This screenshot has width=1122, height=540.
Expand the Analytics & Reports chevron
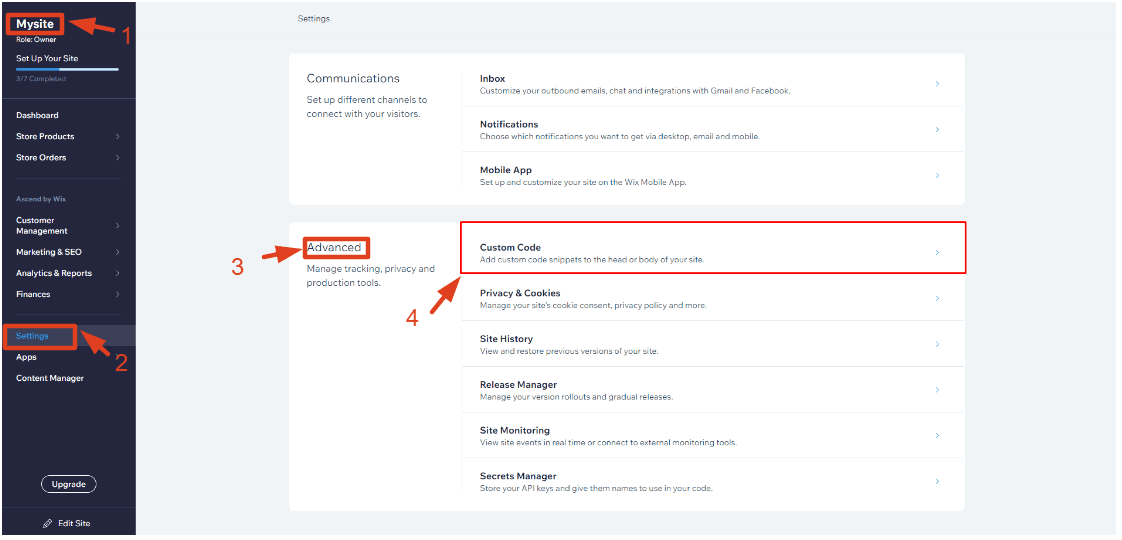[118, 273]
